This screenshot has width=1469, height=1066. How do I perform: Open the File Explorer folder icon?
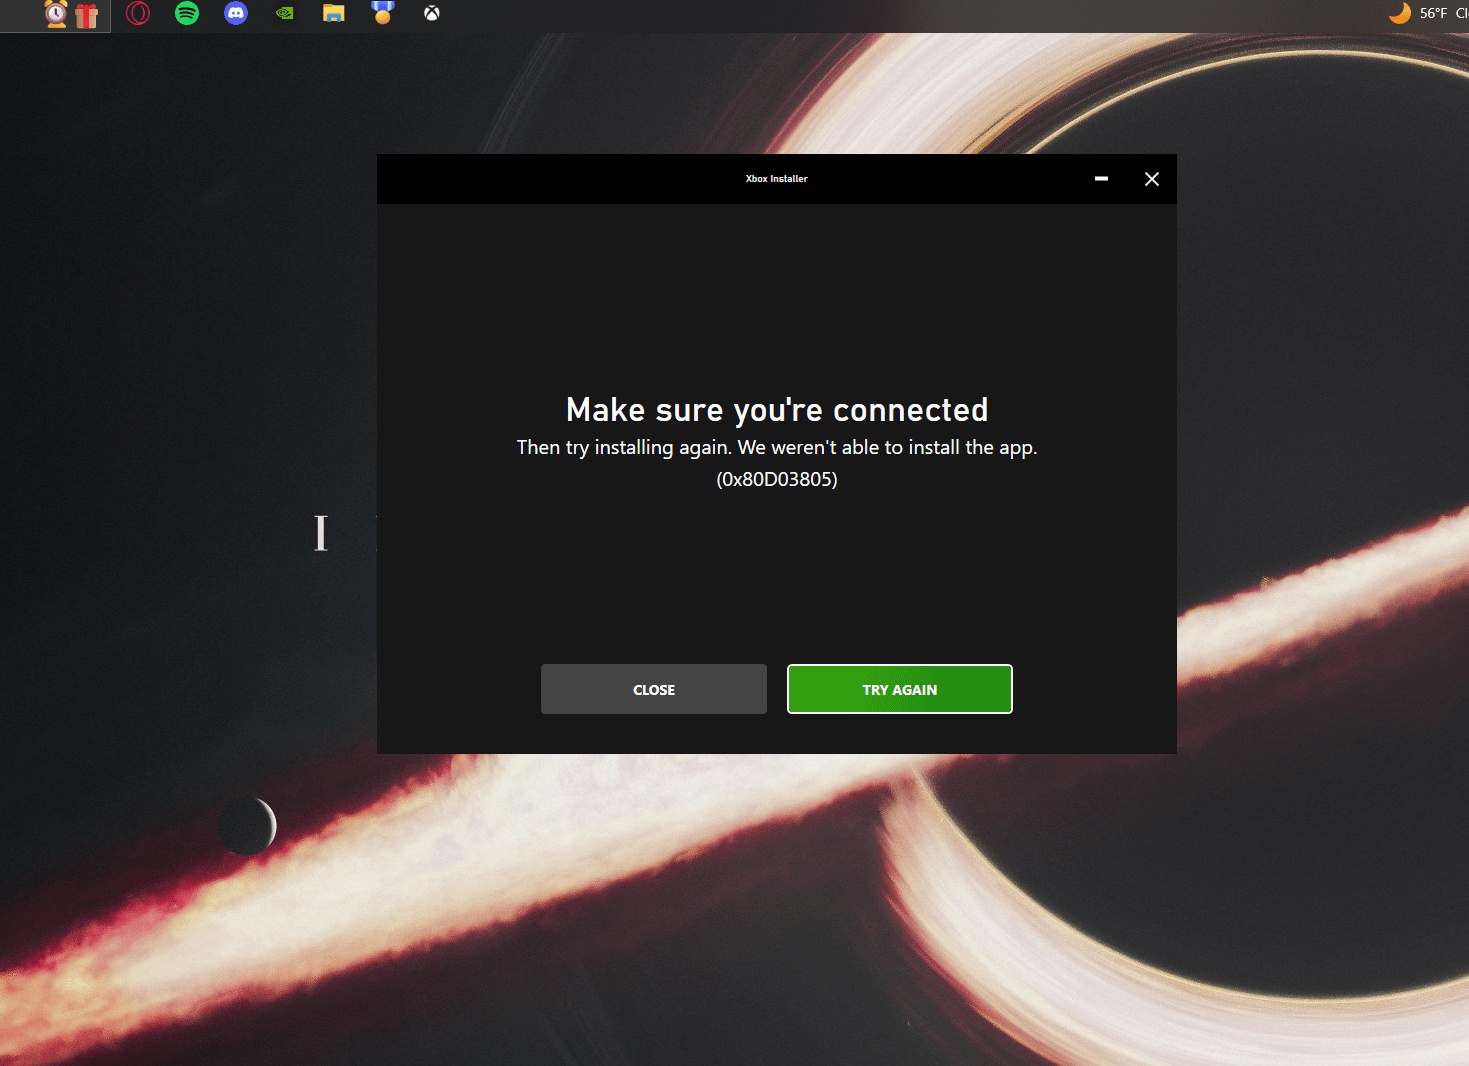point(334,13)
